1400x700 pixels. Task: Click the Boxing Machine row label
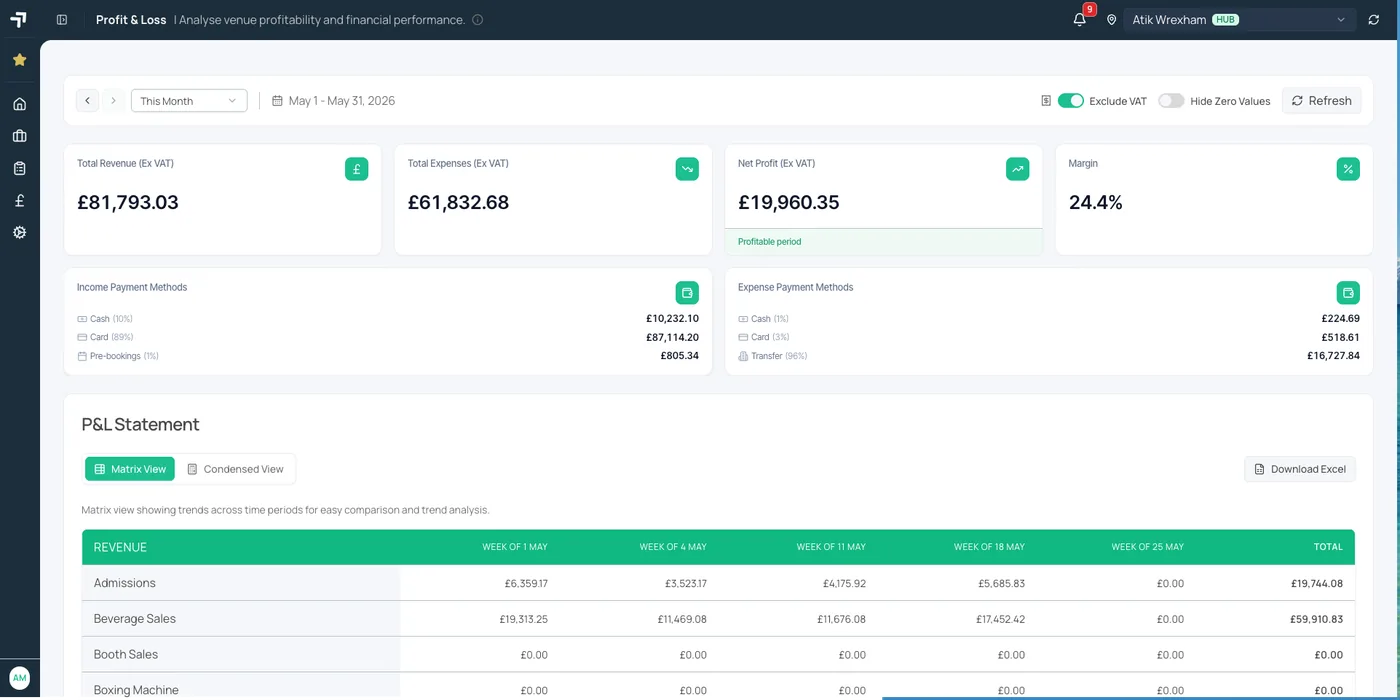[x=136, y=690]
